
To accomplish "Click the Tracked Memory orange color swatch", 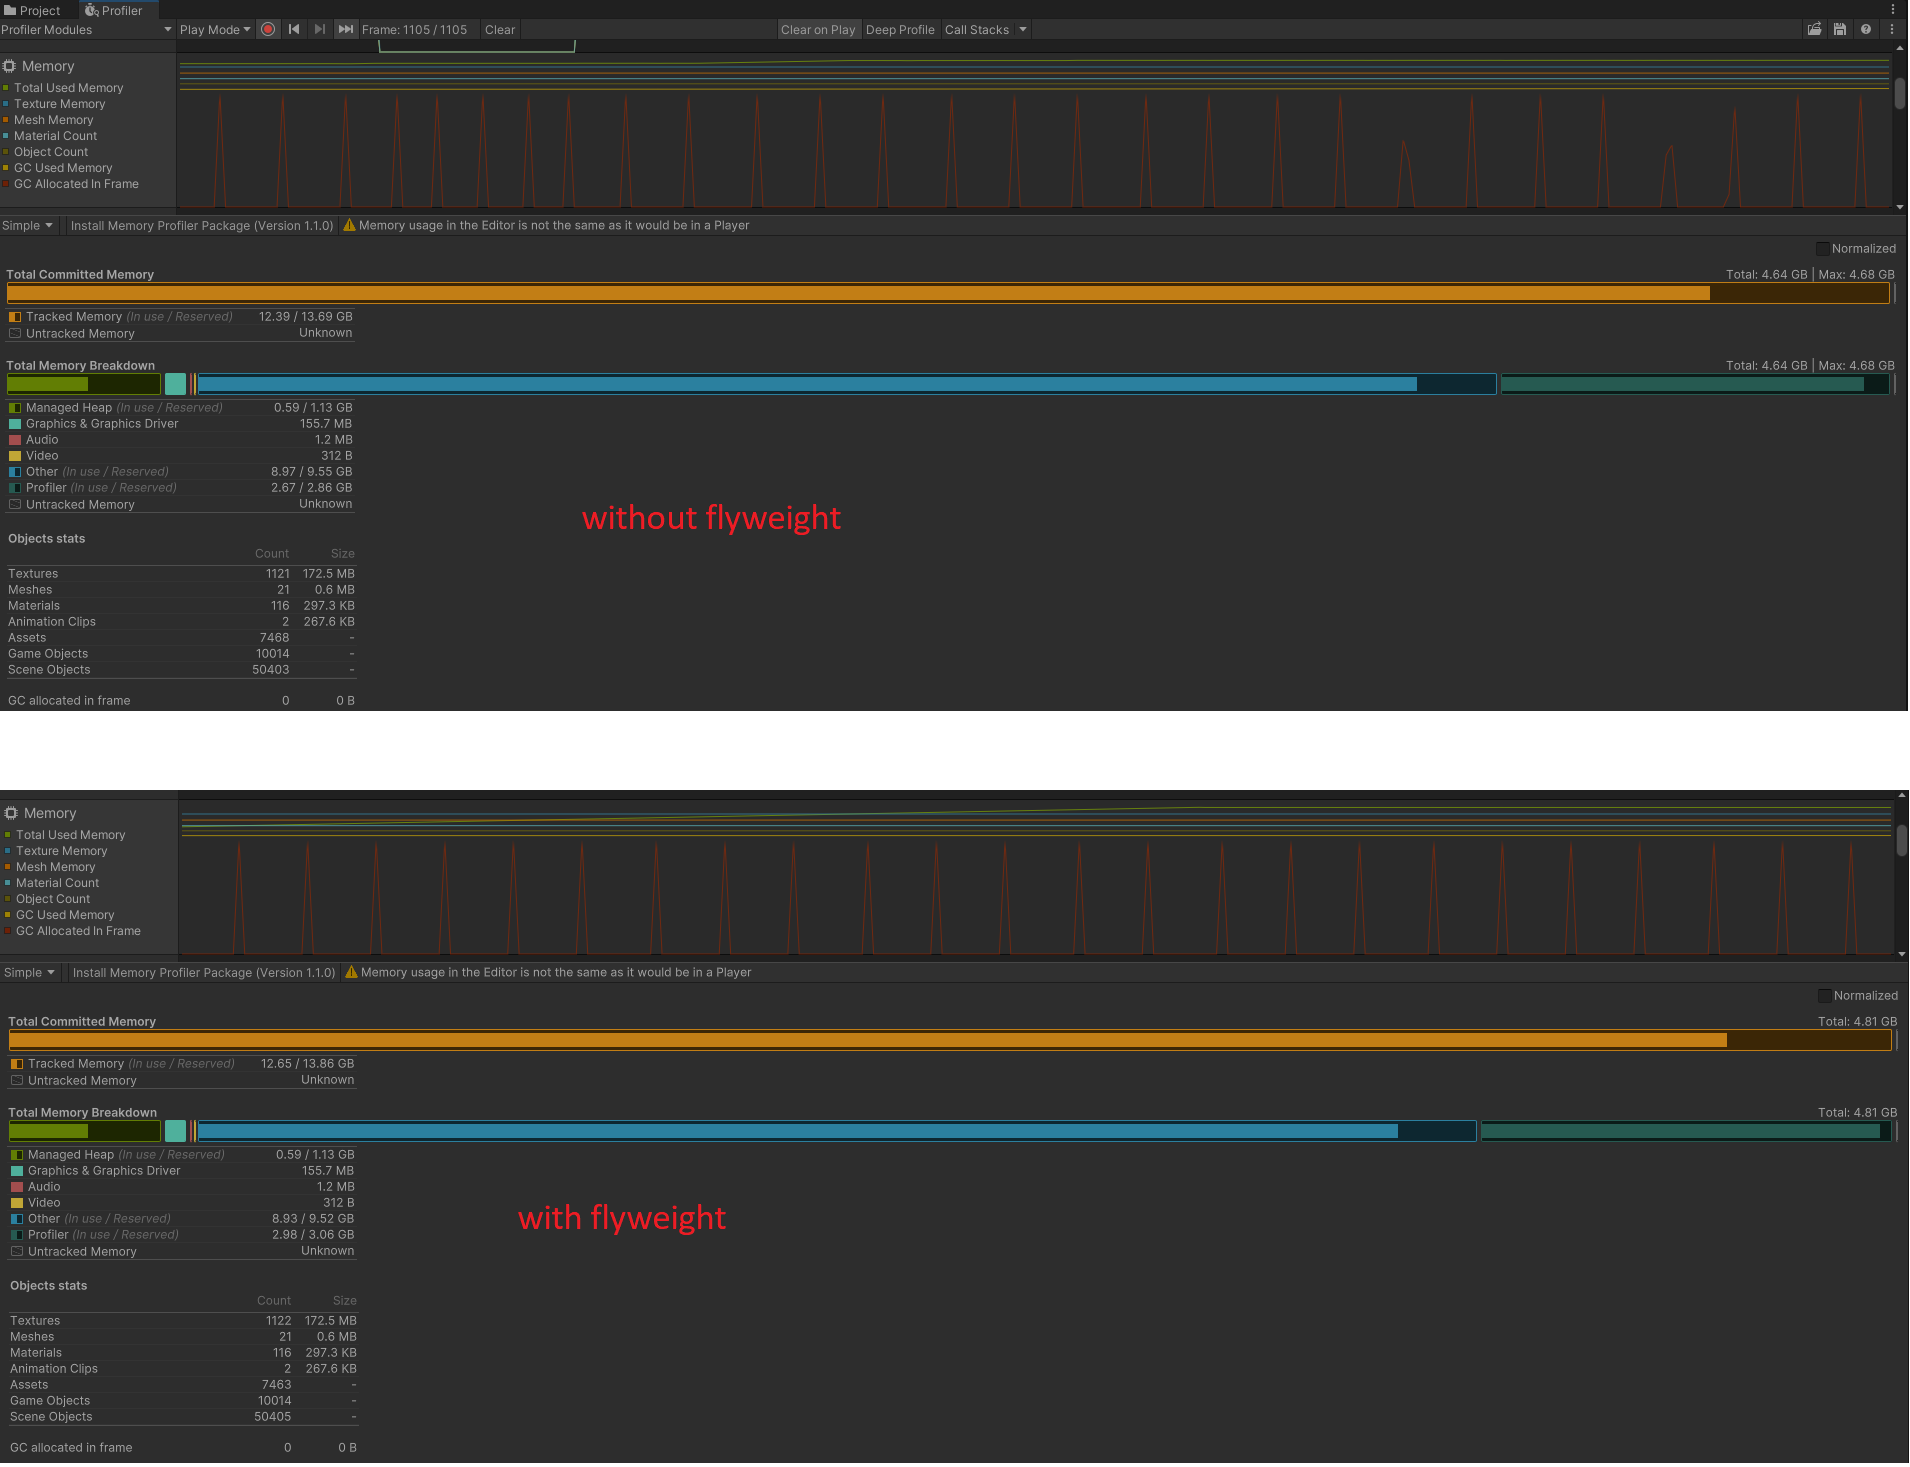I will coord(14,316).
